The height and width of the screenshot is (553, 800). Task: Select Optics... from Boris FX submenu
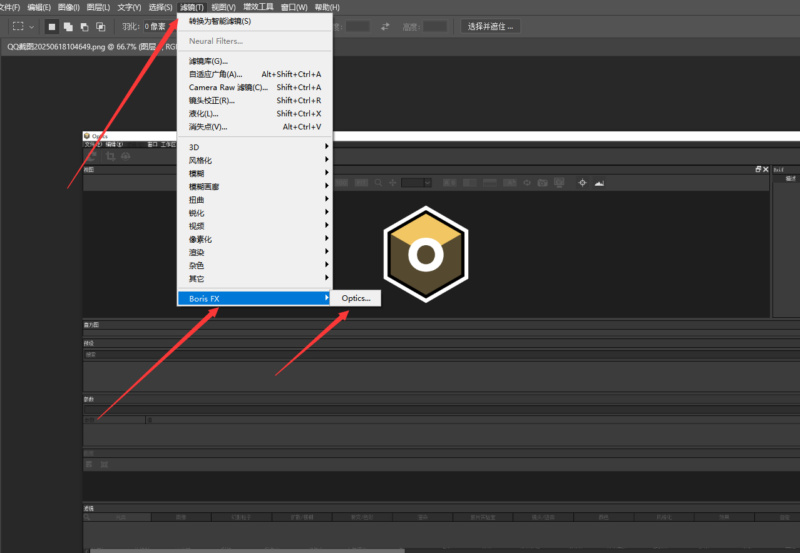pos(356,298)
